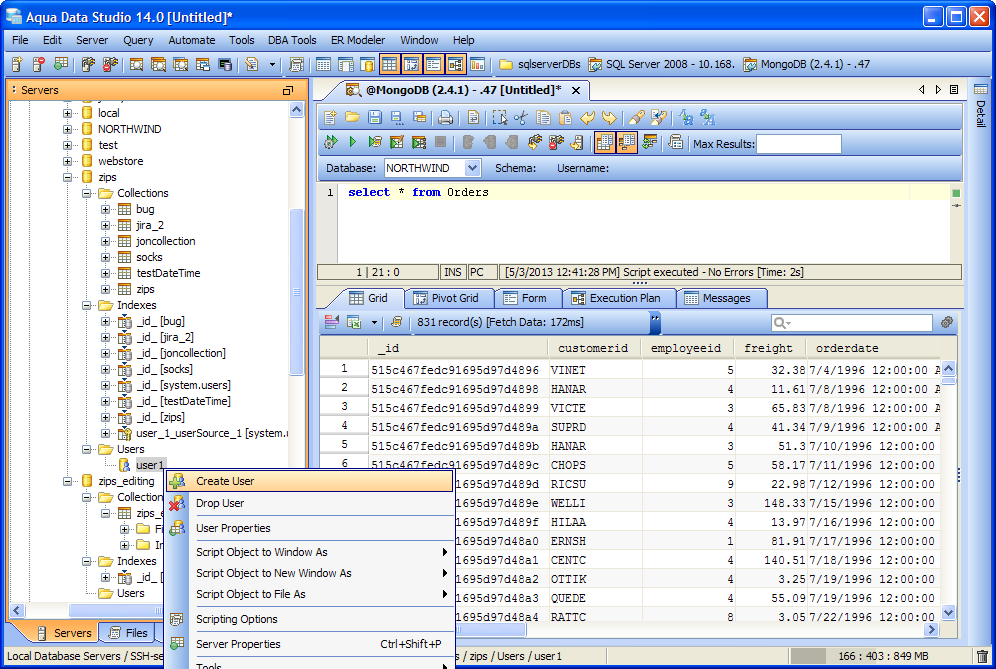
Task: Toggle the INS insert mode indicator
Action: [452, 272]
